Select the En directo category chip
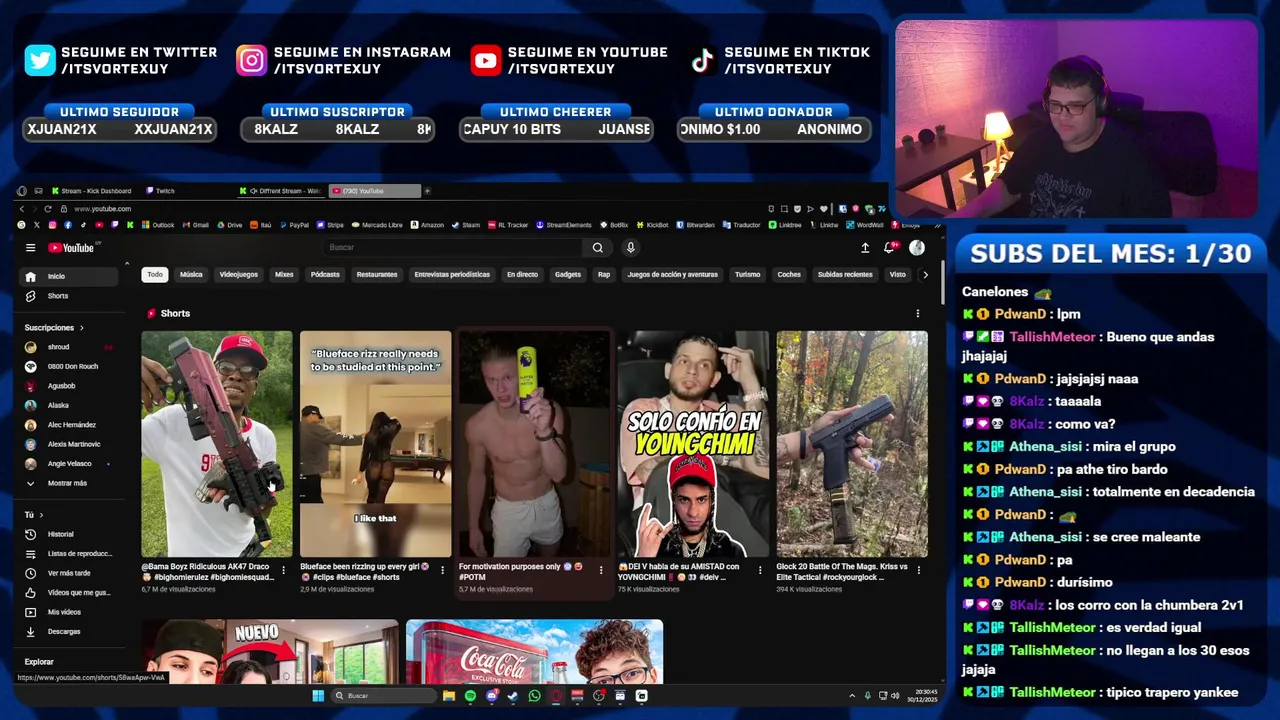1280x720 pixels. pyautogui.click(x=522, y=275)
